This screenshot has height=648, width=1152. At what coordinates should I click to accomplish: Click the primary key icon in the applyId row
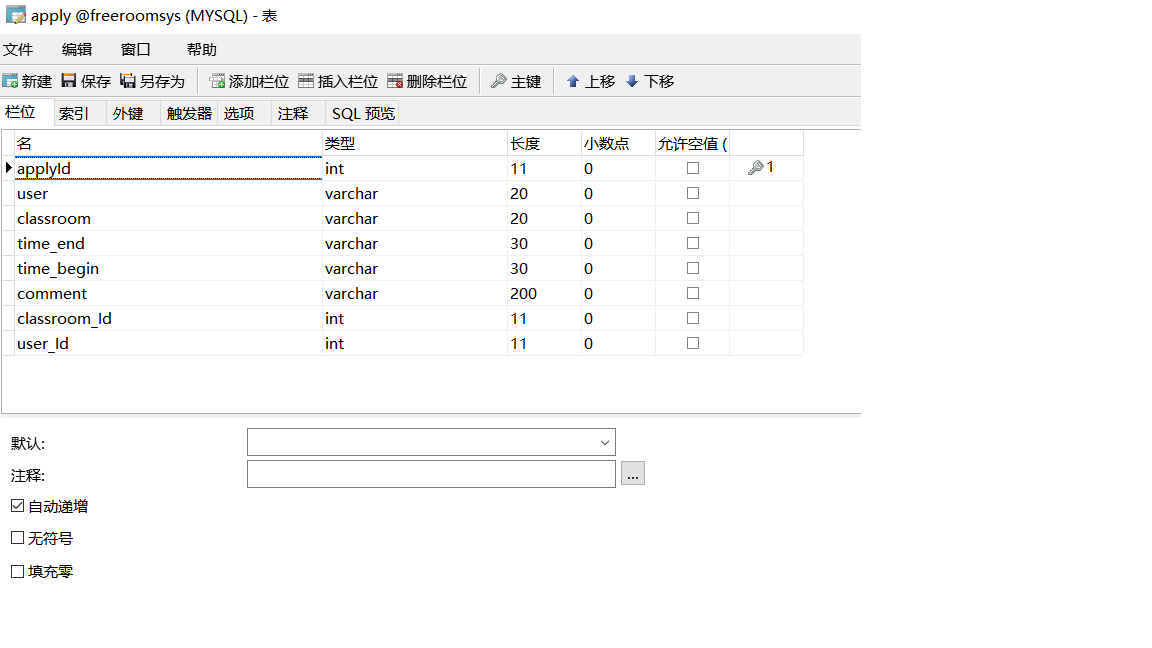[755, 168]
